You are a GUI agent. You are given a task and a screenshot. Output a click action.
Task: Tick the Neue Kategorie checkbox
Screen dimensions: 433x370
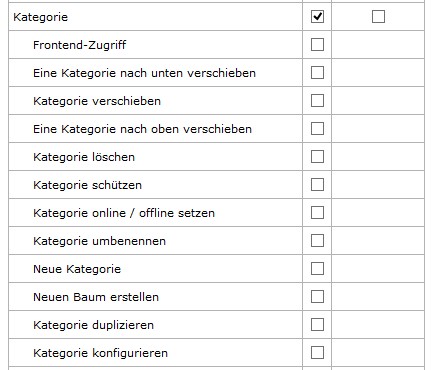point(317,268)
